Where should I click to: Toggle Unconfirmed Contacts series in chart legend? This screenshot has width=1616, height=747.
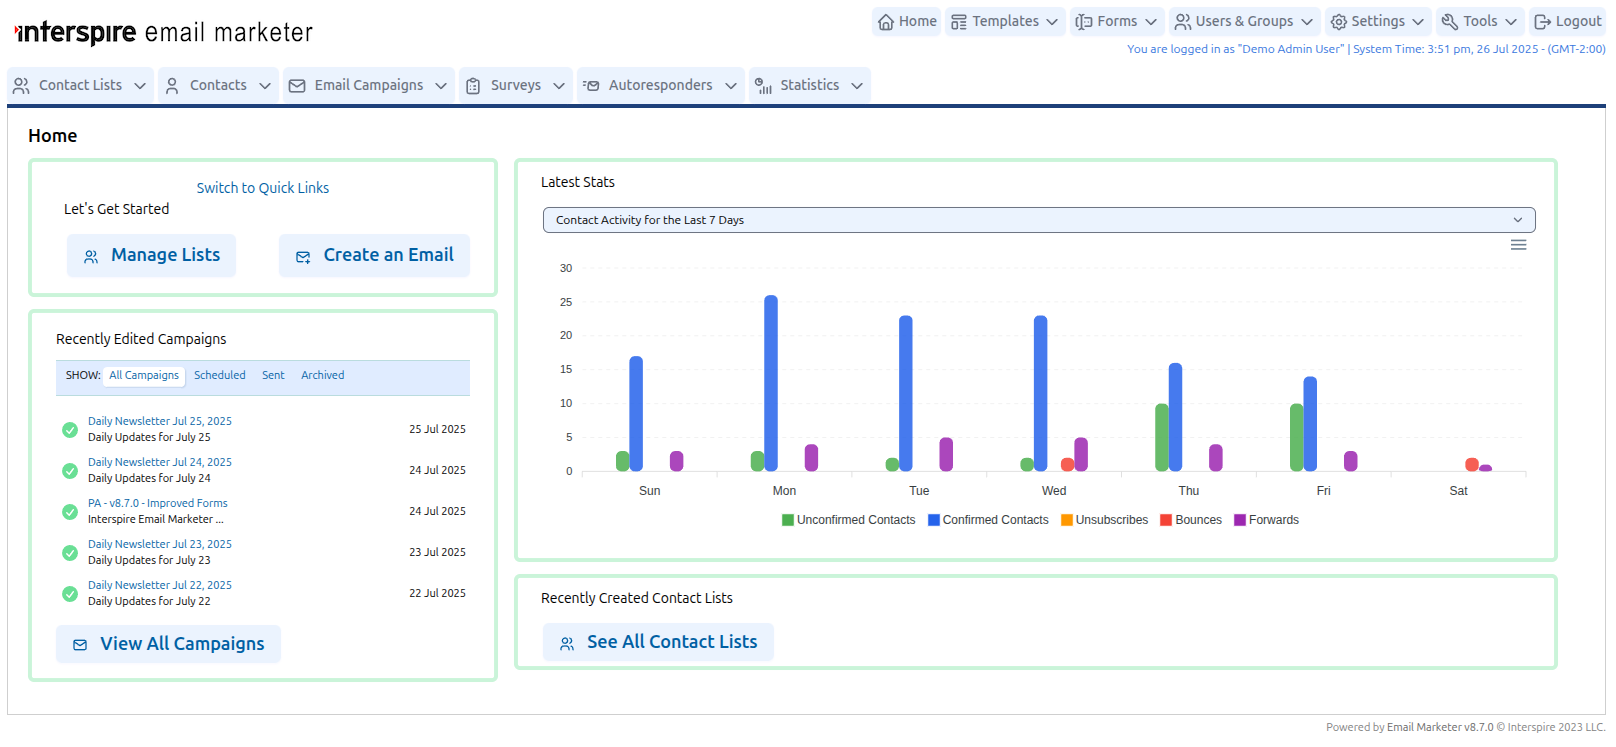click(x=848, y=520)
